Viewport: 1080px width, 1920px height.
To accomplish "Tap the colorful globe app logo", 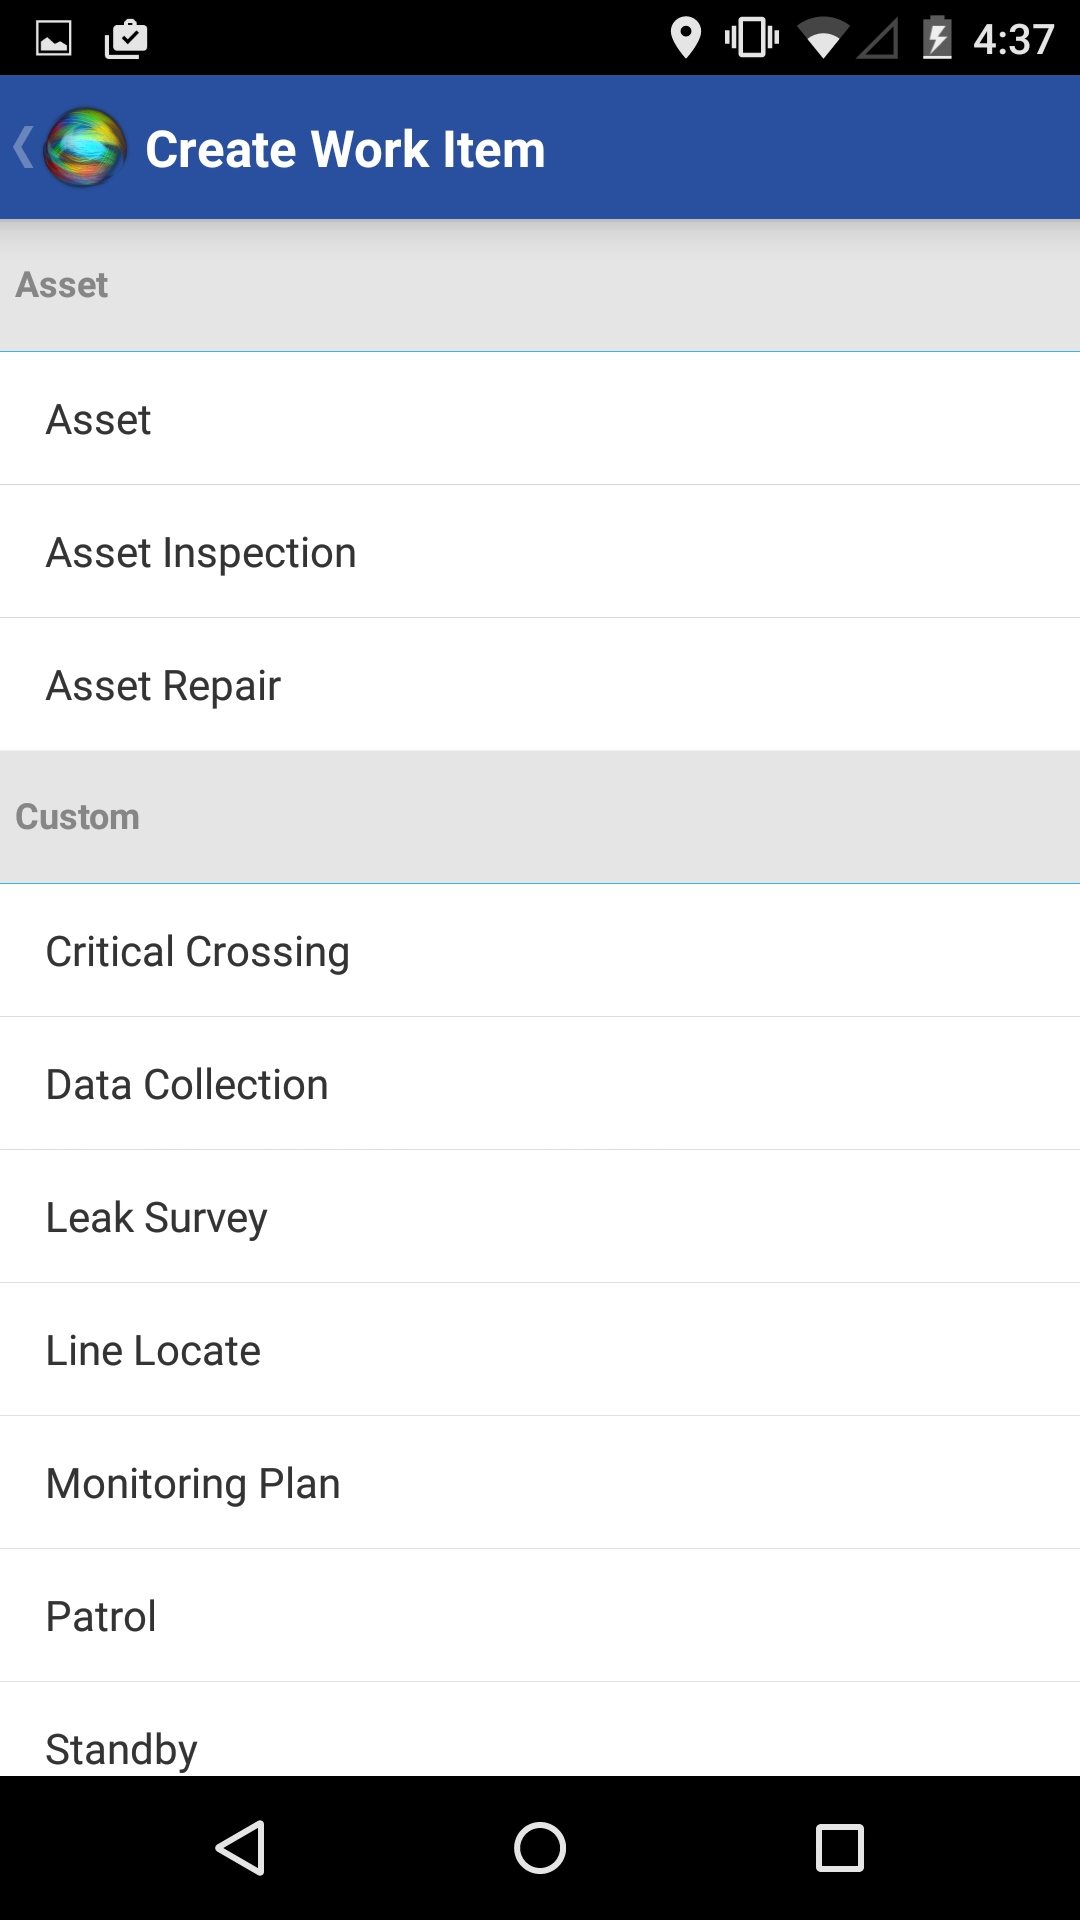I will pos(86,148).
